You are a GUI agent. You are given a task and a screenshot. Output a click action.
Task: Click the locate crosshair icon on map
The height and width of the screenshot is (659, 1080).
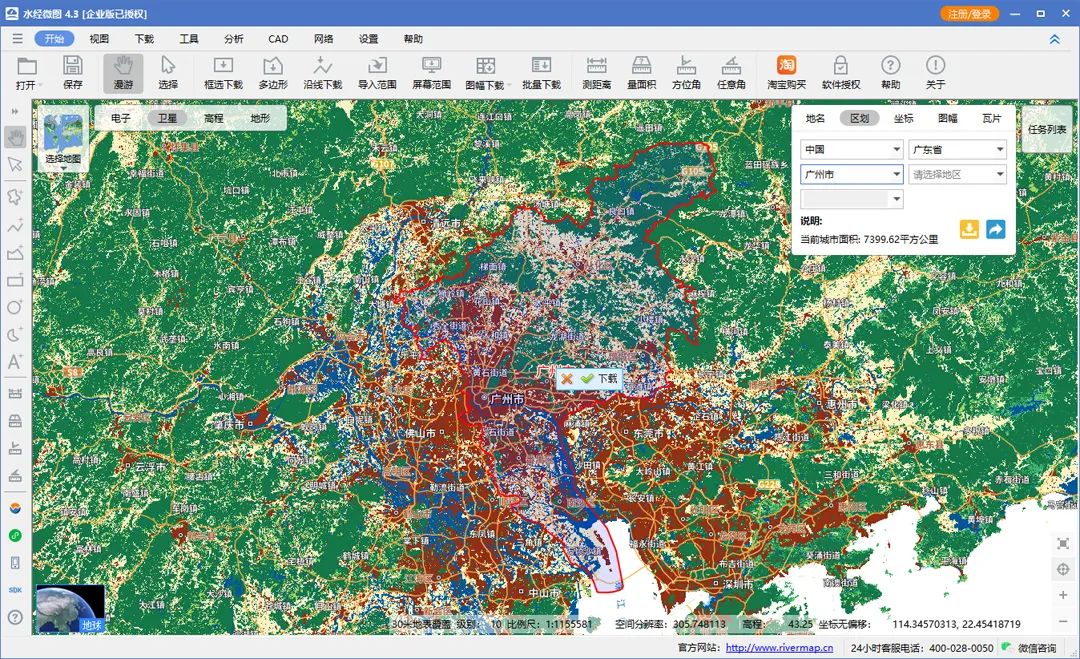pos(1063,569)
